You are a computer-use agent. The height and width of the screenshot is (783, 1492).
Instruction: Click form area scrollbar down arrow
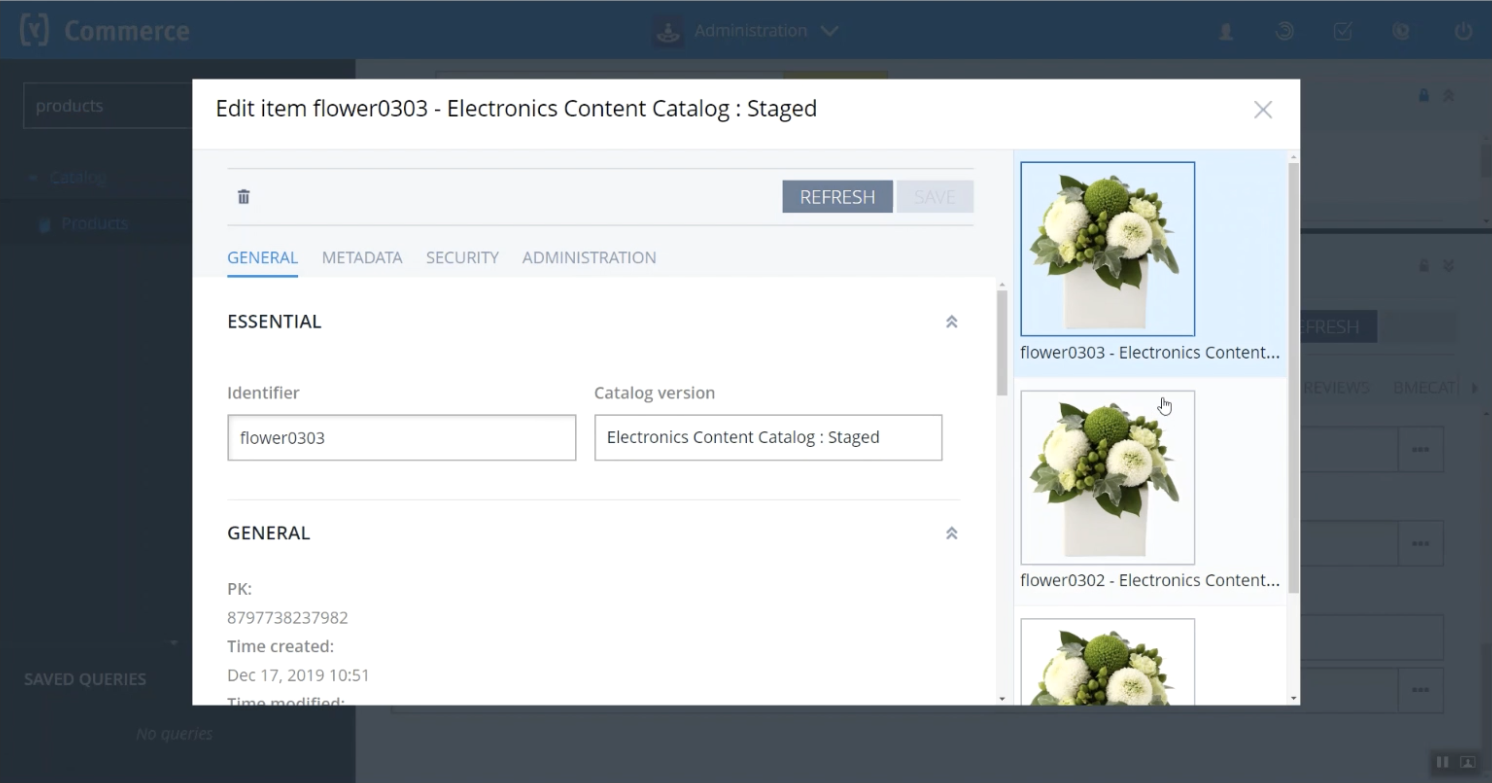[1002, 698]
